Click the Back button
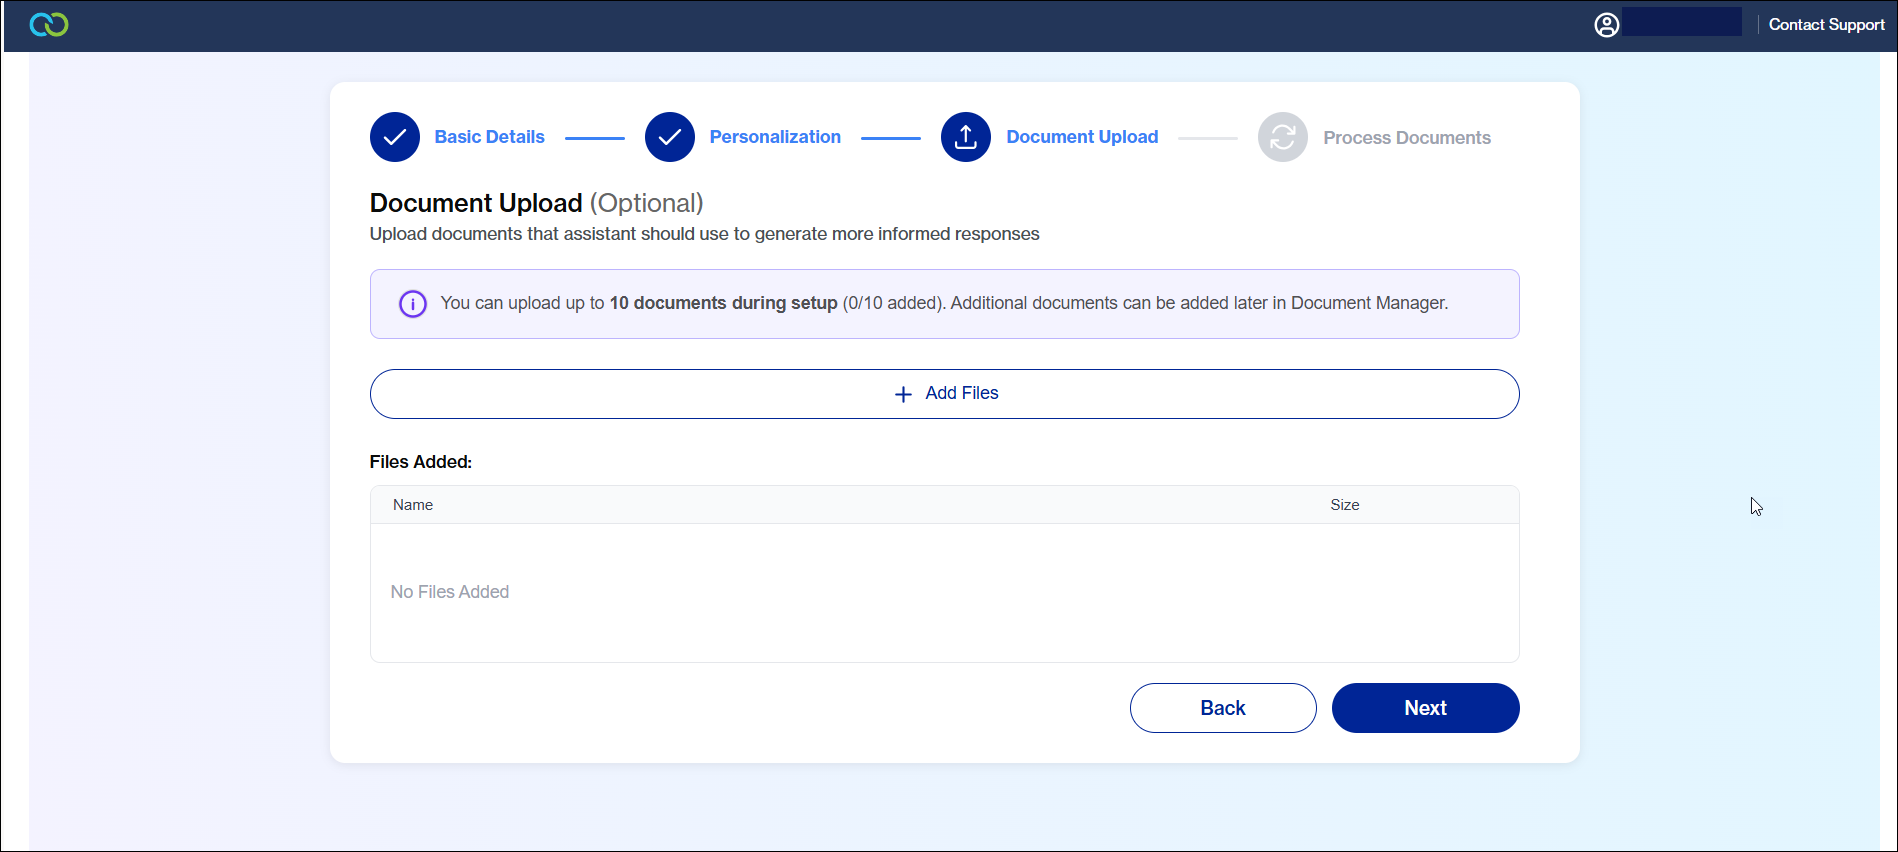The width and height of the screenshot is (1898, 852). click(x=1223, y=708)
